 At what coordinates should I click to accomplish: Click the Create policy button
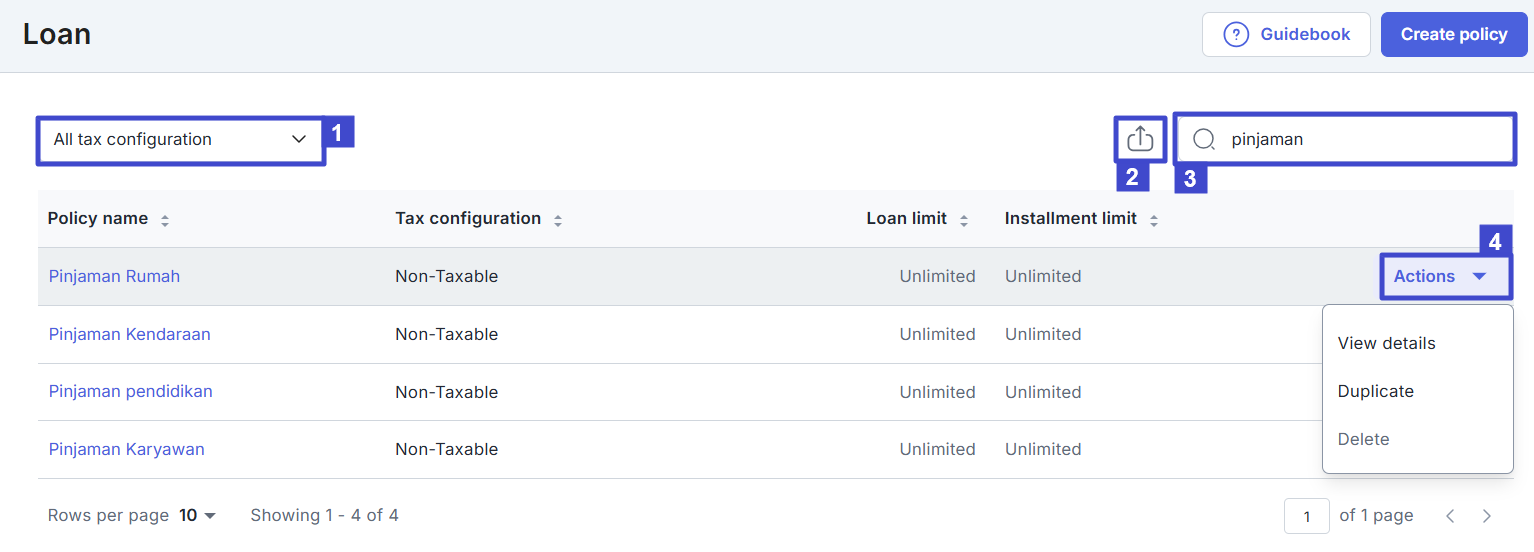tap(1453, 34)
